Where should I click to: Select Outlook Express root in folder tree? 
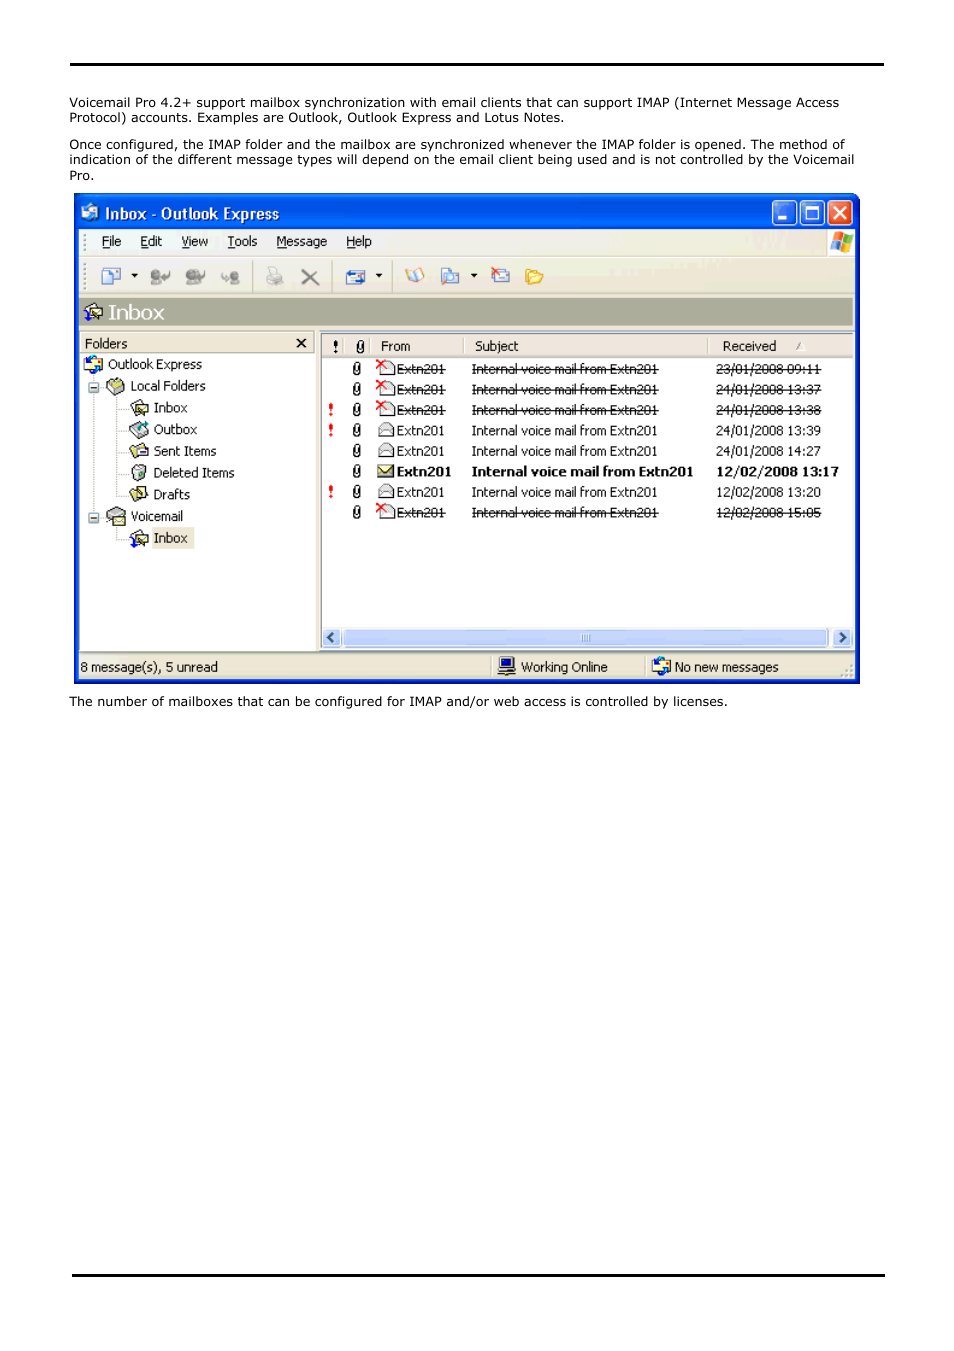[154, 365]
